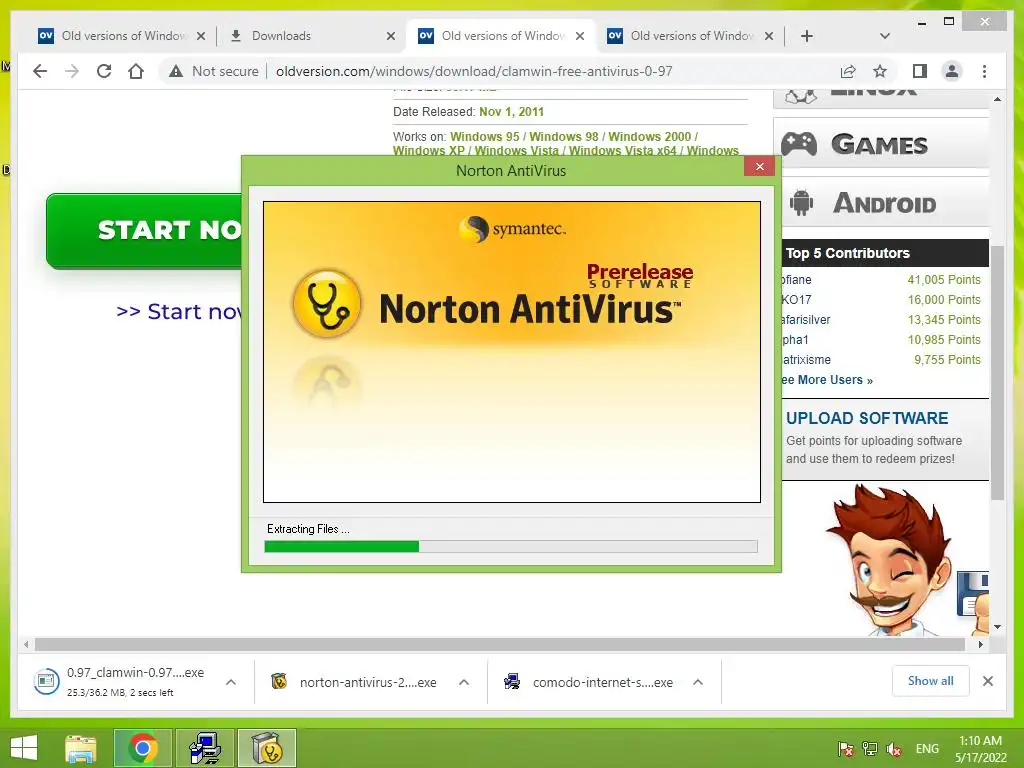This screenshot has height=768, width=1024.
Task: Follow the Start now text link
Action: 179,312
